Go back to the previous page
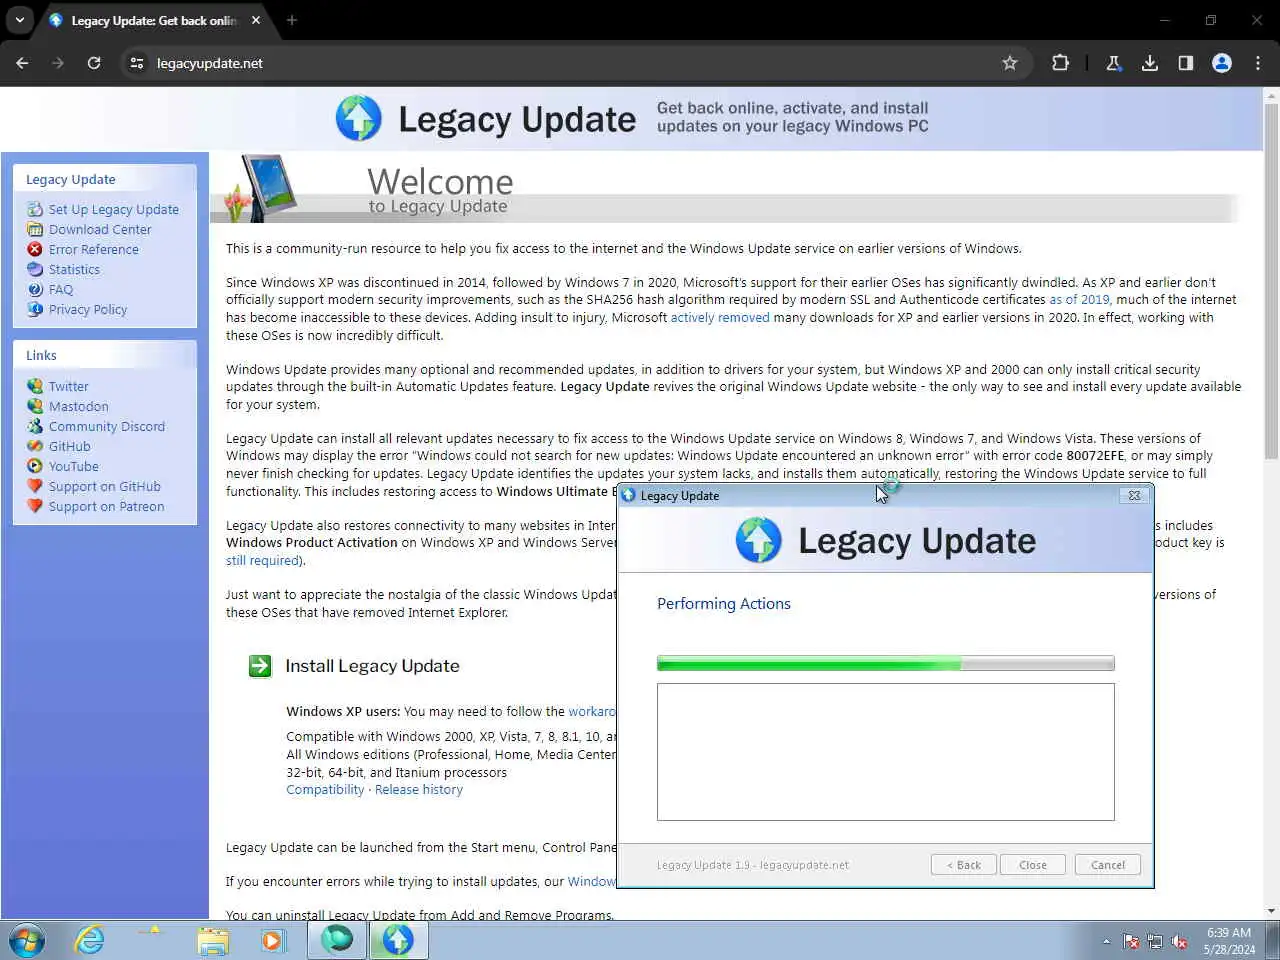1280x960 pixels. click(x=22, y=63)
